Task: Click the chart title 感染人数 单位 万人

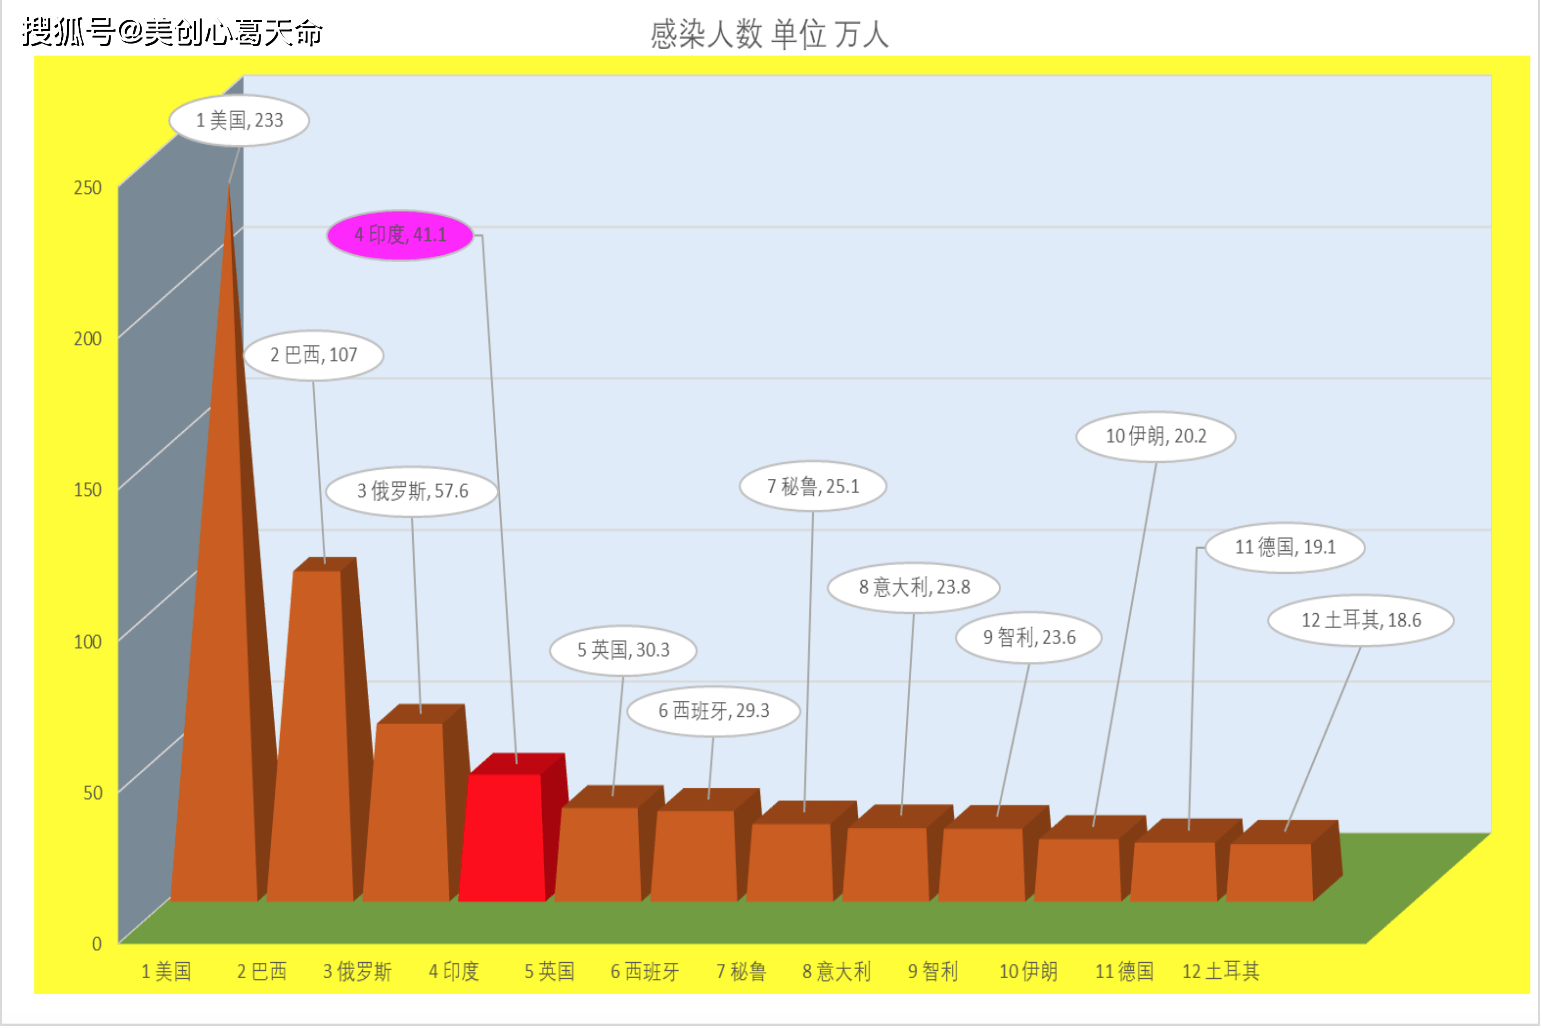Action: pyautogui.click(x=769, y=34)
